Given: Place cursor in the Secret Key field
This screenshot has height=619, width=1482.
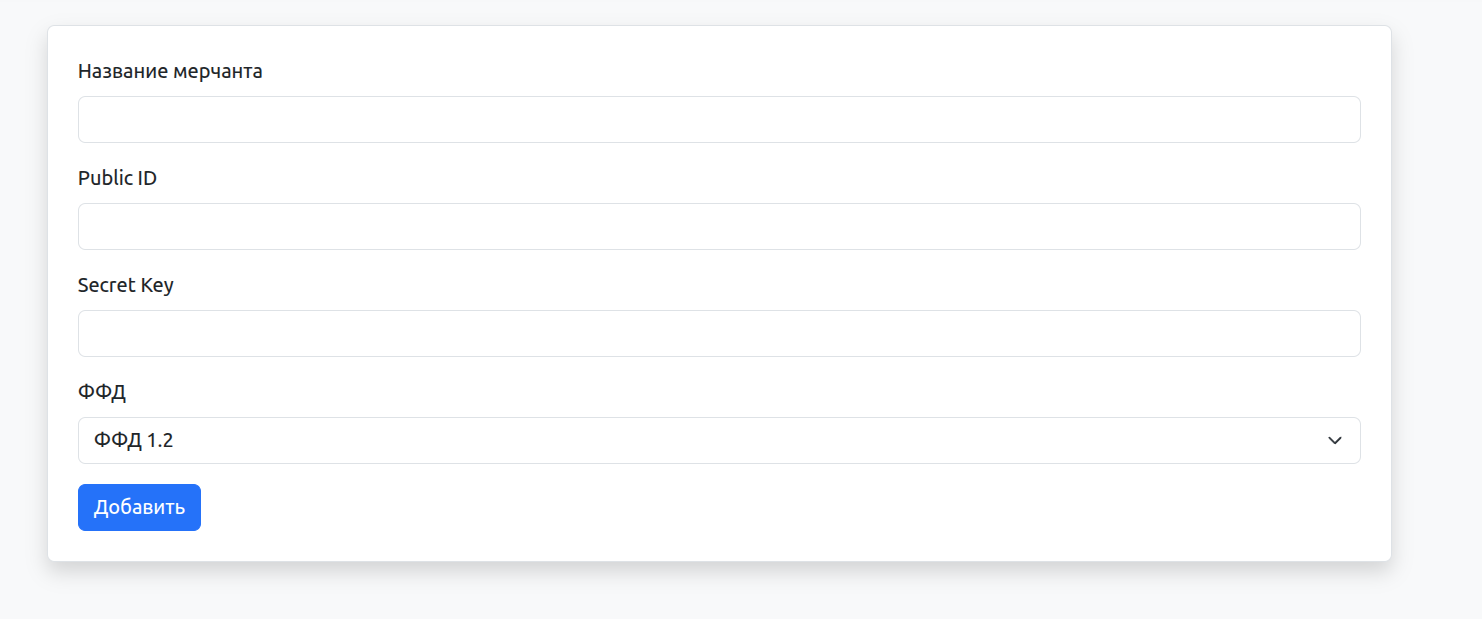Looking at the screenshot, I should coord(718,334).
